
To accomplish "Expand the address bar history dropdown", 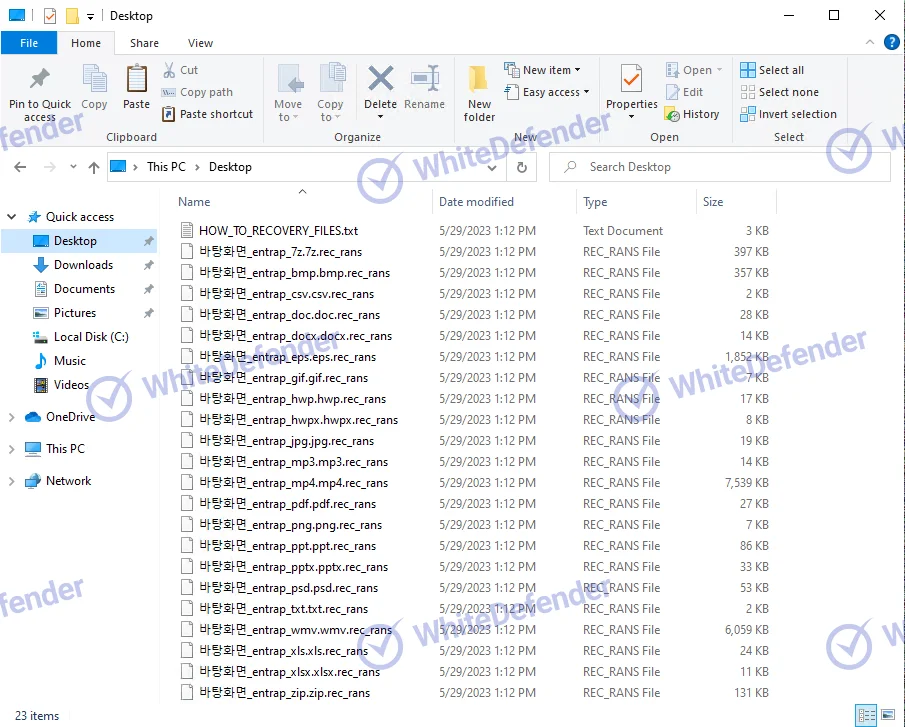I will click(x=497, y=167).
